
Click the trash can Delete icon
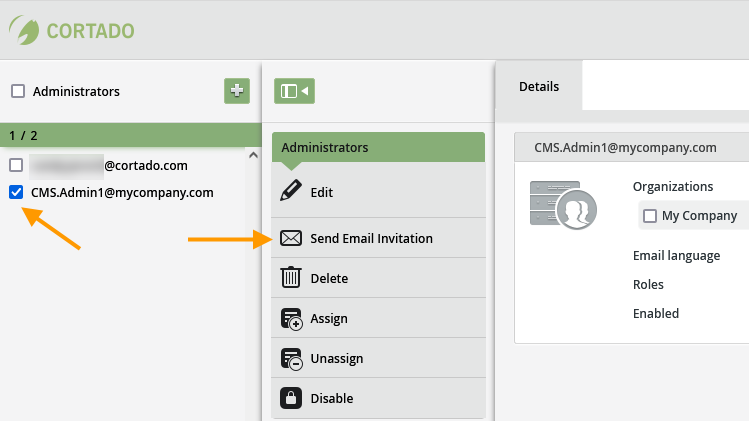click(x=291, y=277)
